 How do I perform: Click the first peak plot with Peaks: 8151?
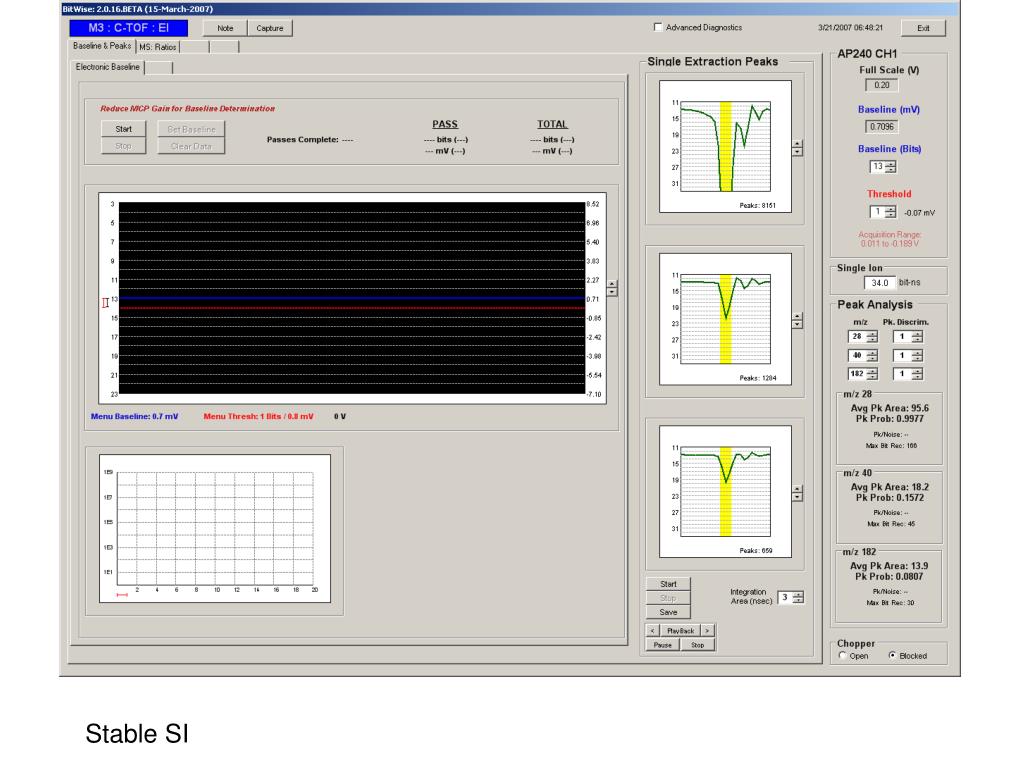pyautogui.click(x=725, y=146)
